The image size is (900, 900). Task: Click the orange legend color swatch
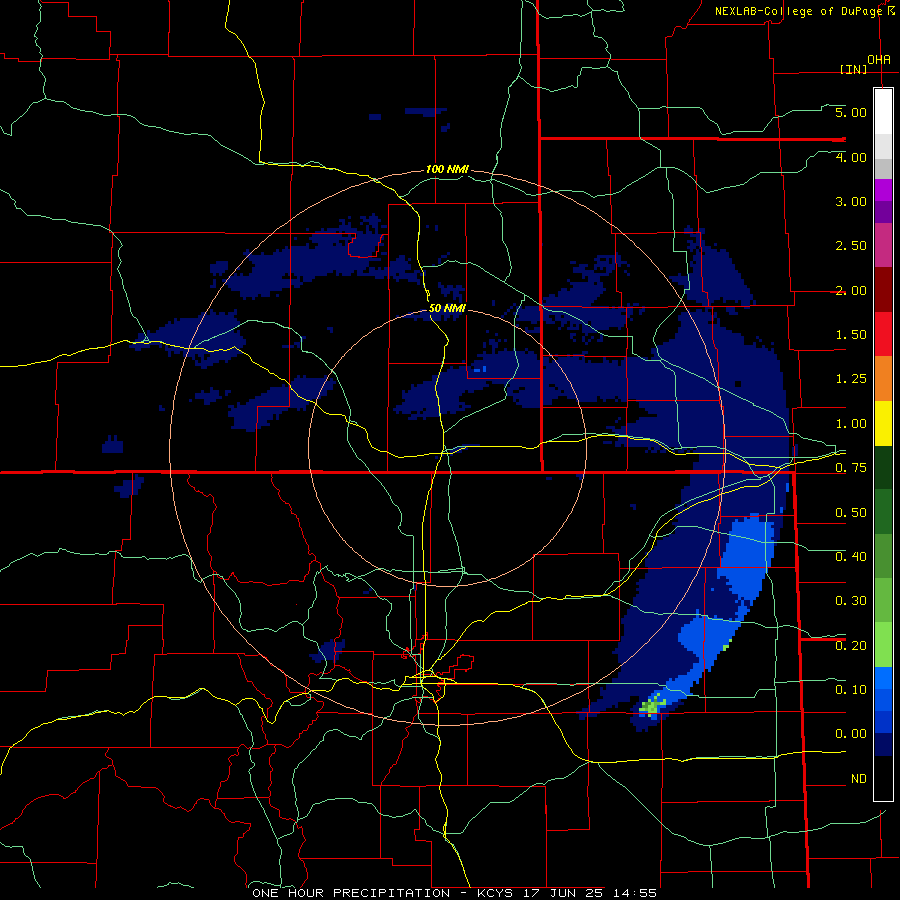coord(883,378)
